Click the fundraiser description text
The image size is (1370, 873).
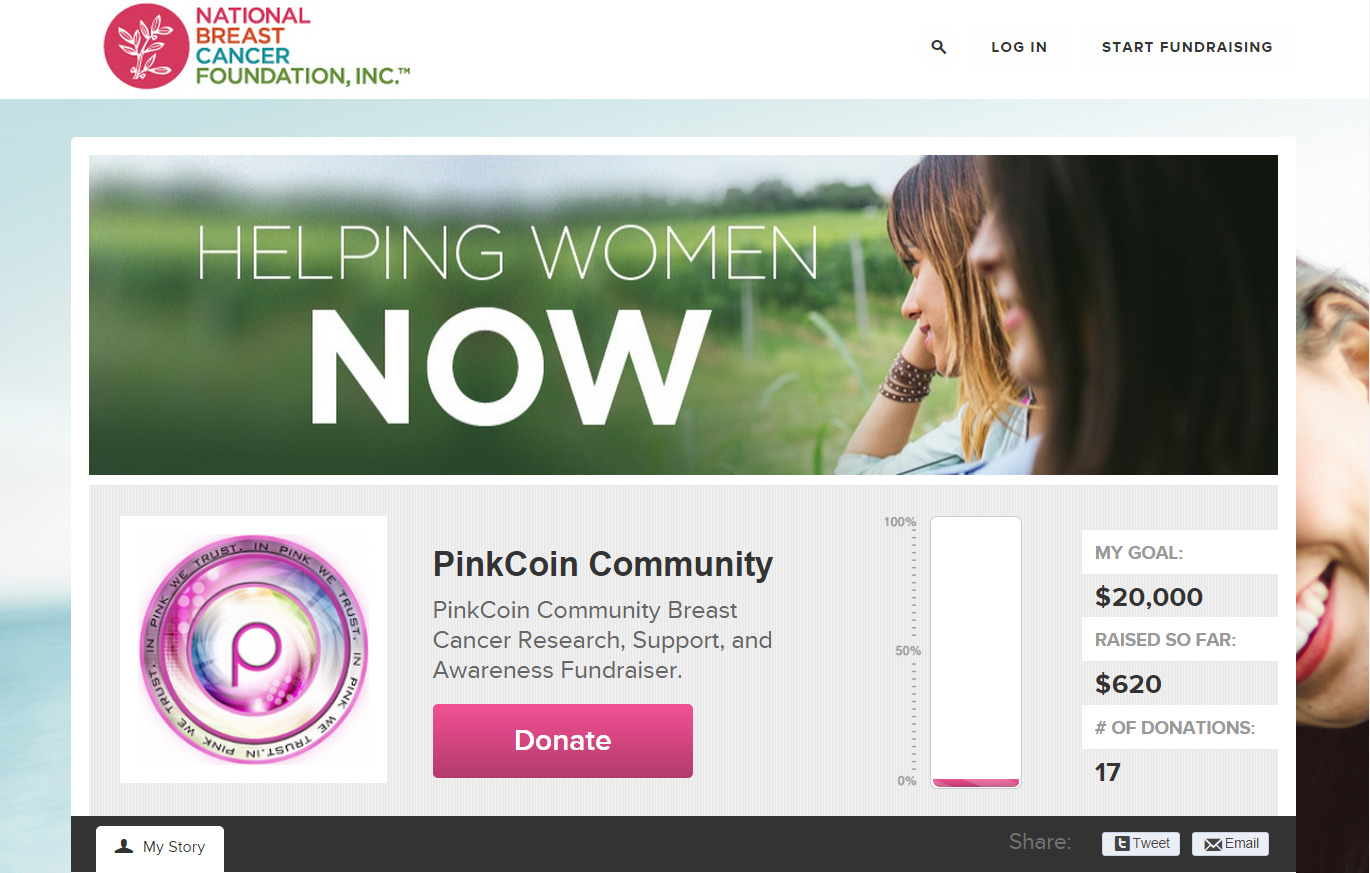(x=602, y=640)
